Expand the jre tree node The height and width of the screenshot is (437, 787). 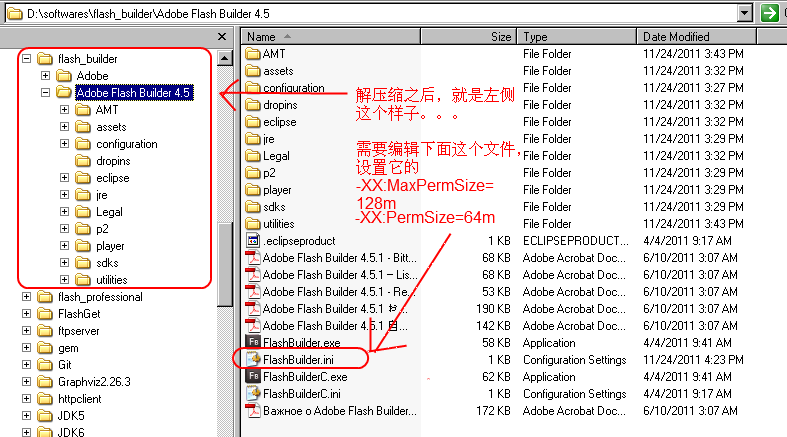click(64, 195)
